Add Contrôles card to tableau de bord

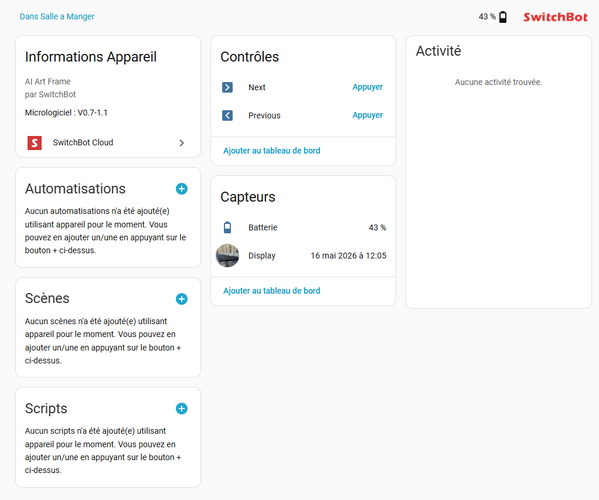pos(272,150)
